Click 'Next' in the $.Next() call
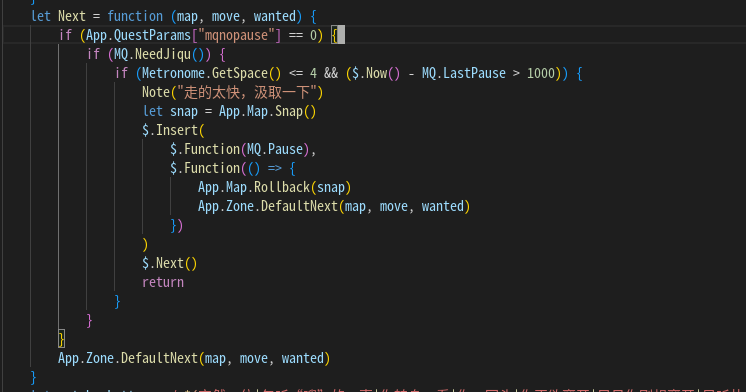The image size is (746, 392). click(x=170, y=263)
